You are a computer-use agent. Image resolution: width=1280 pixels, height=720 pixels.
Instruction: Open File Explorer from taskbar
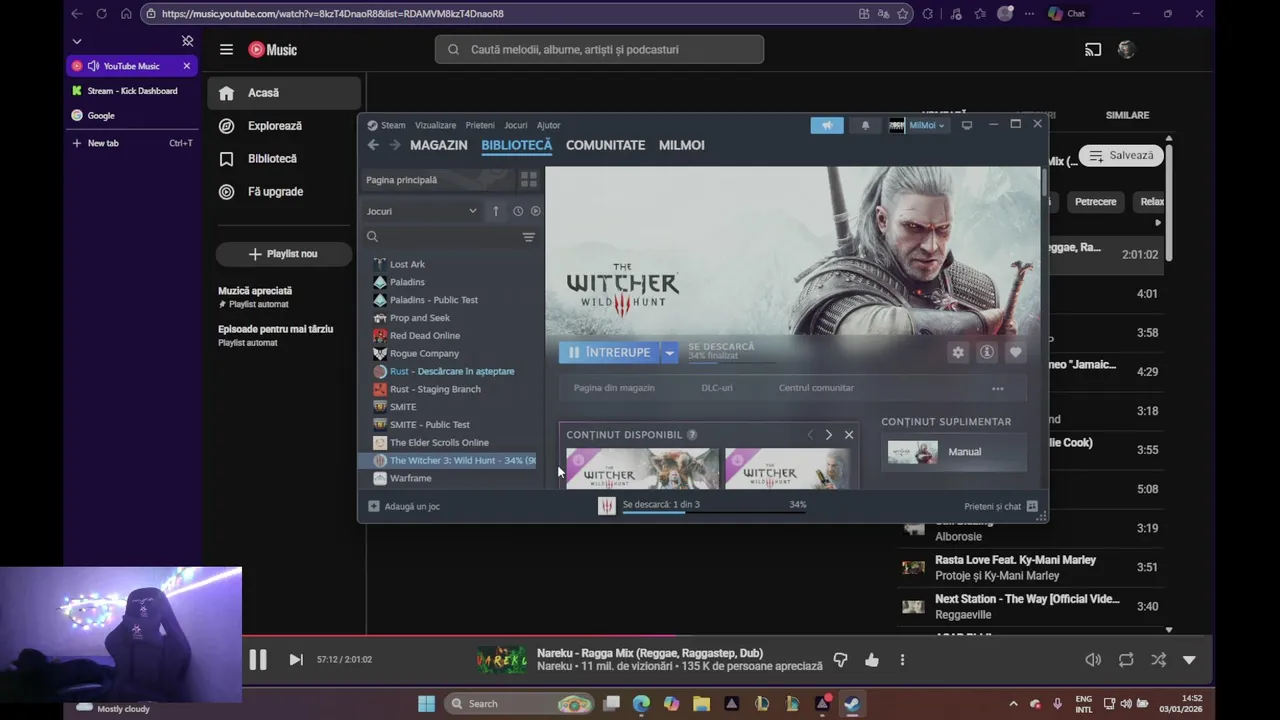click(x=701, y=703)
